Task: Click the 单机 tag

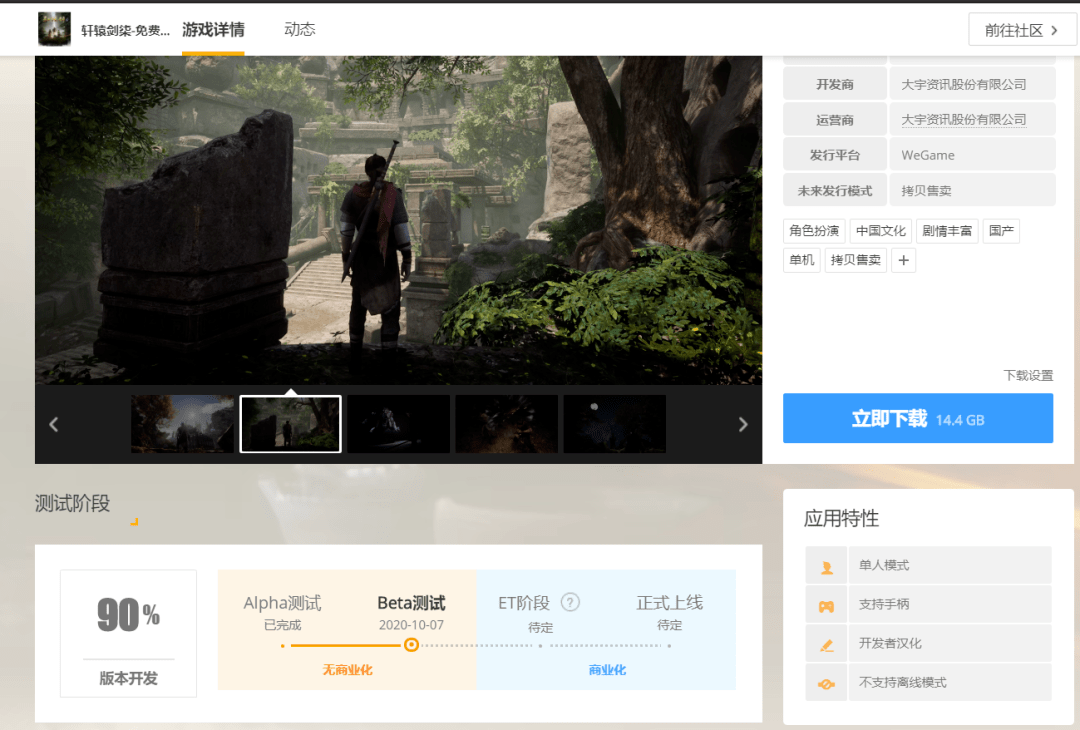Action: click(802, 260)
